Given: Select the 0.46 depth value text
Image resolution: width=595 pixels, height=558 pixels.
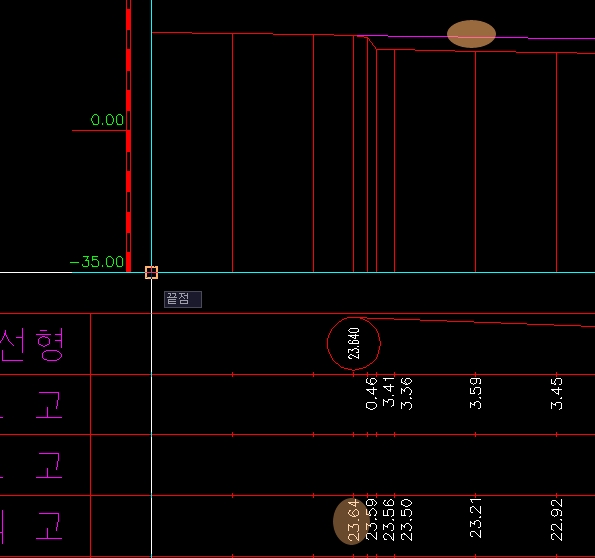Looking at the screenshot, I should pyautogui.click(x=371, y=394).
